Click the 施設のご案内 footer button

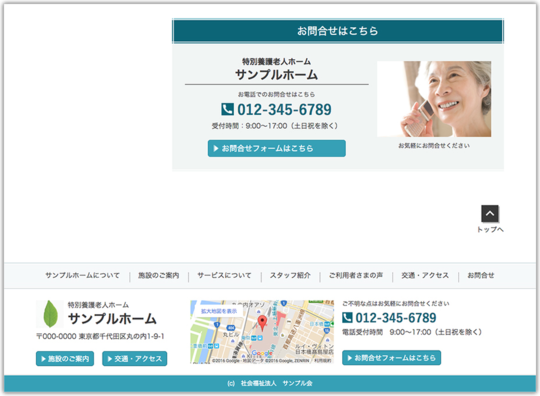[x=65, y=359]
